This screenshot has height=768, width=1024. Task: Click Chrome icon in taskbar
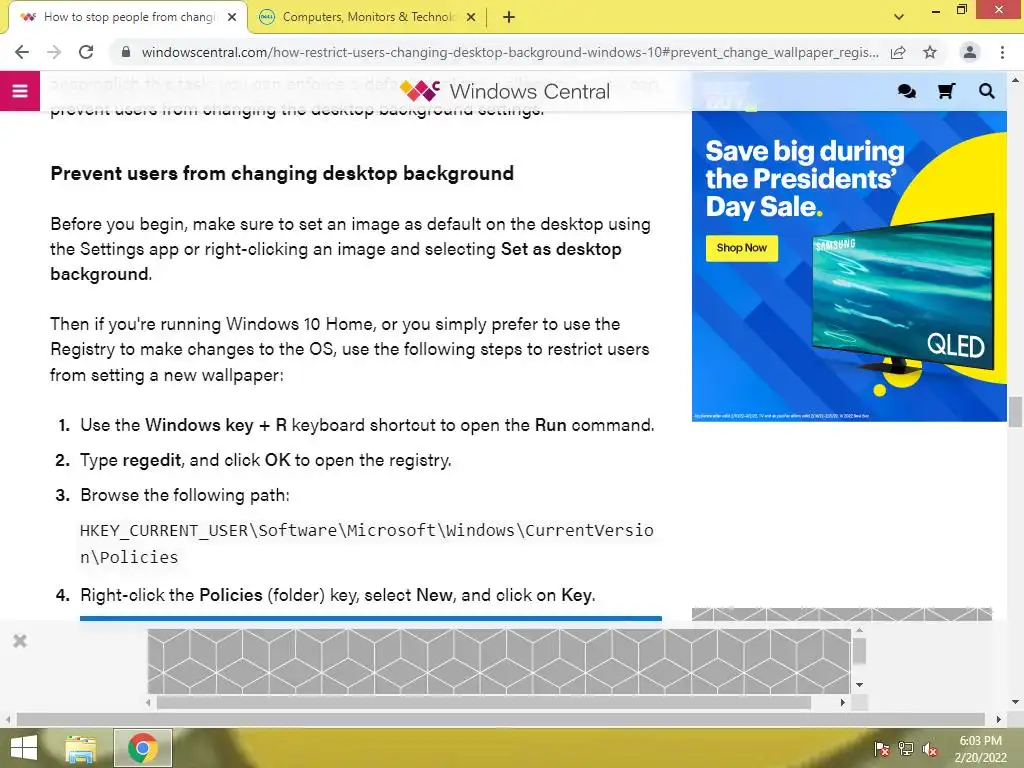tap(142, 748)
